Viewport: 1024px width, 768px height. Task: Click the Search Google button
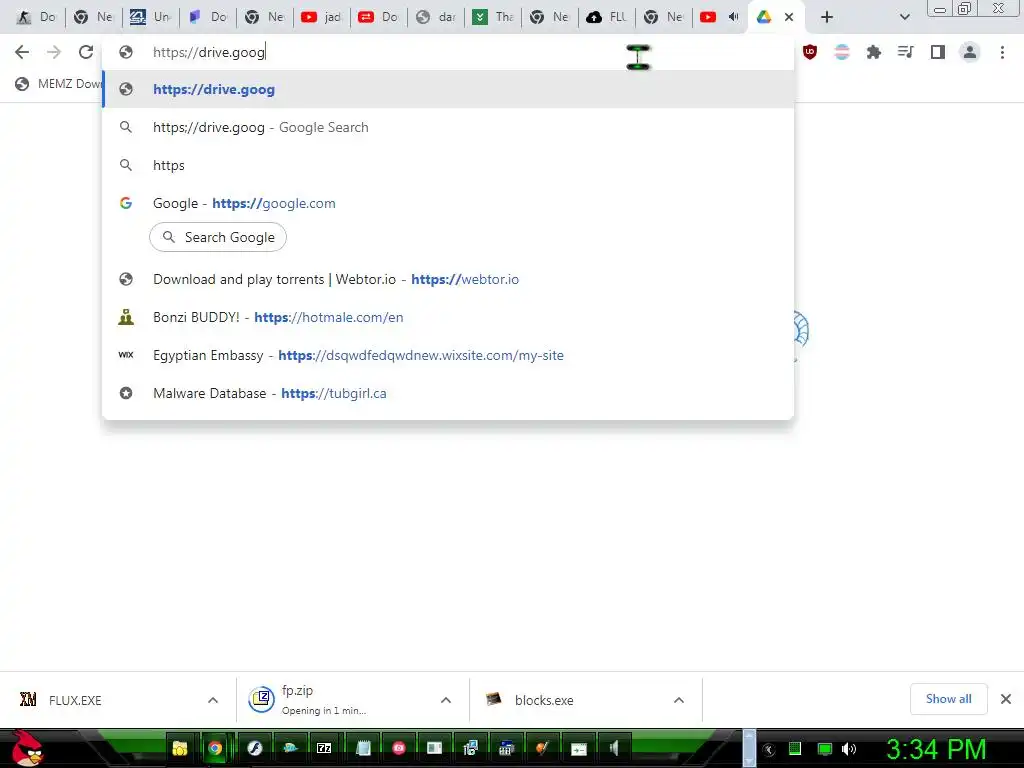[x=218, y=237]
